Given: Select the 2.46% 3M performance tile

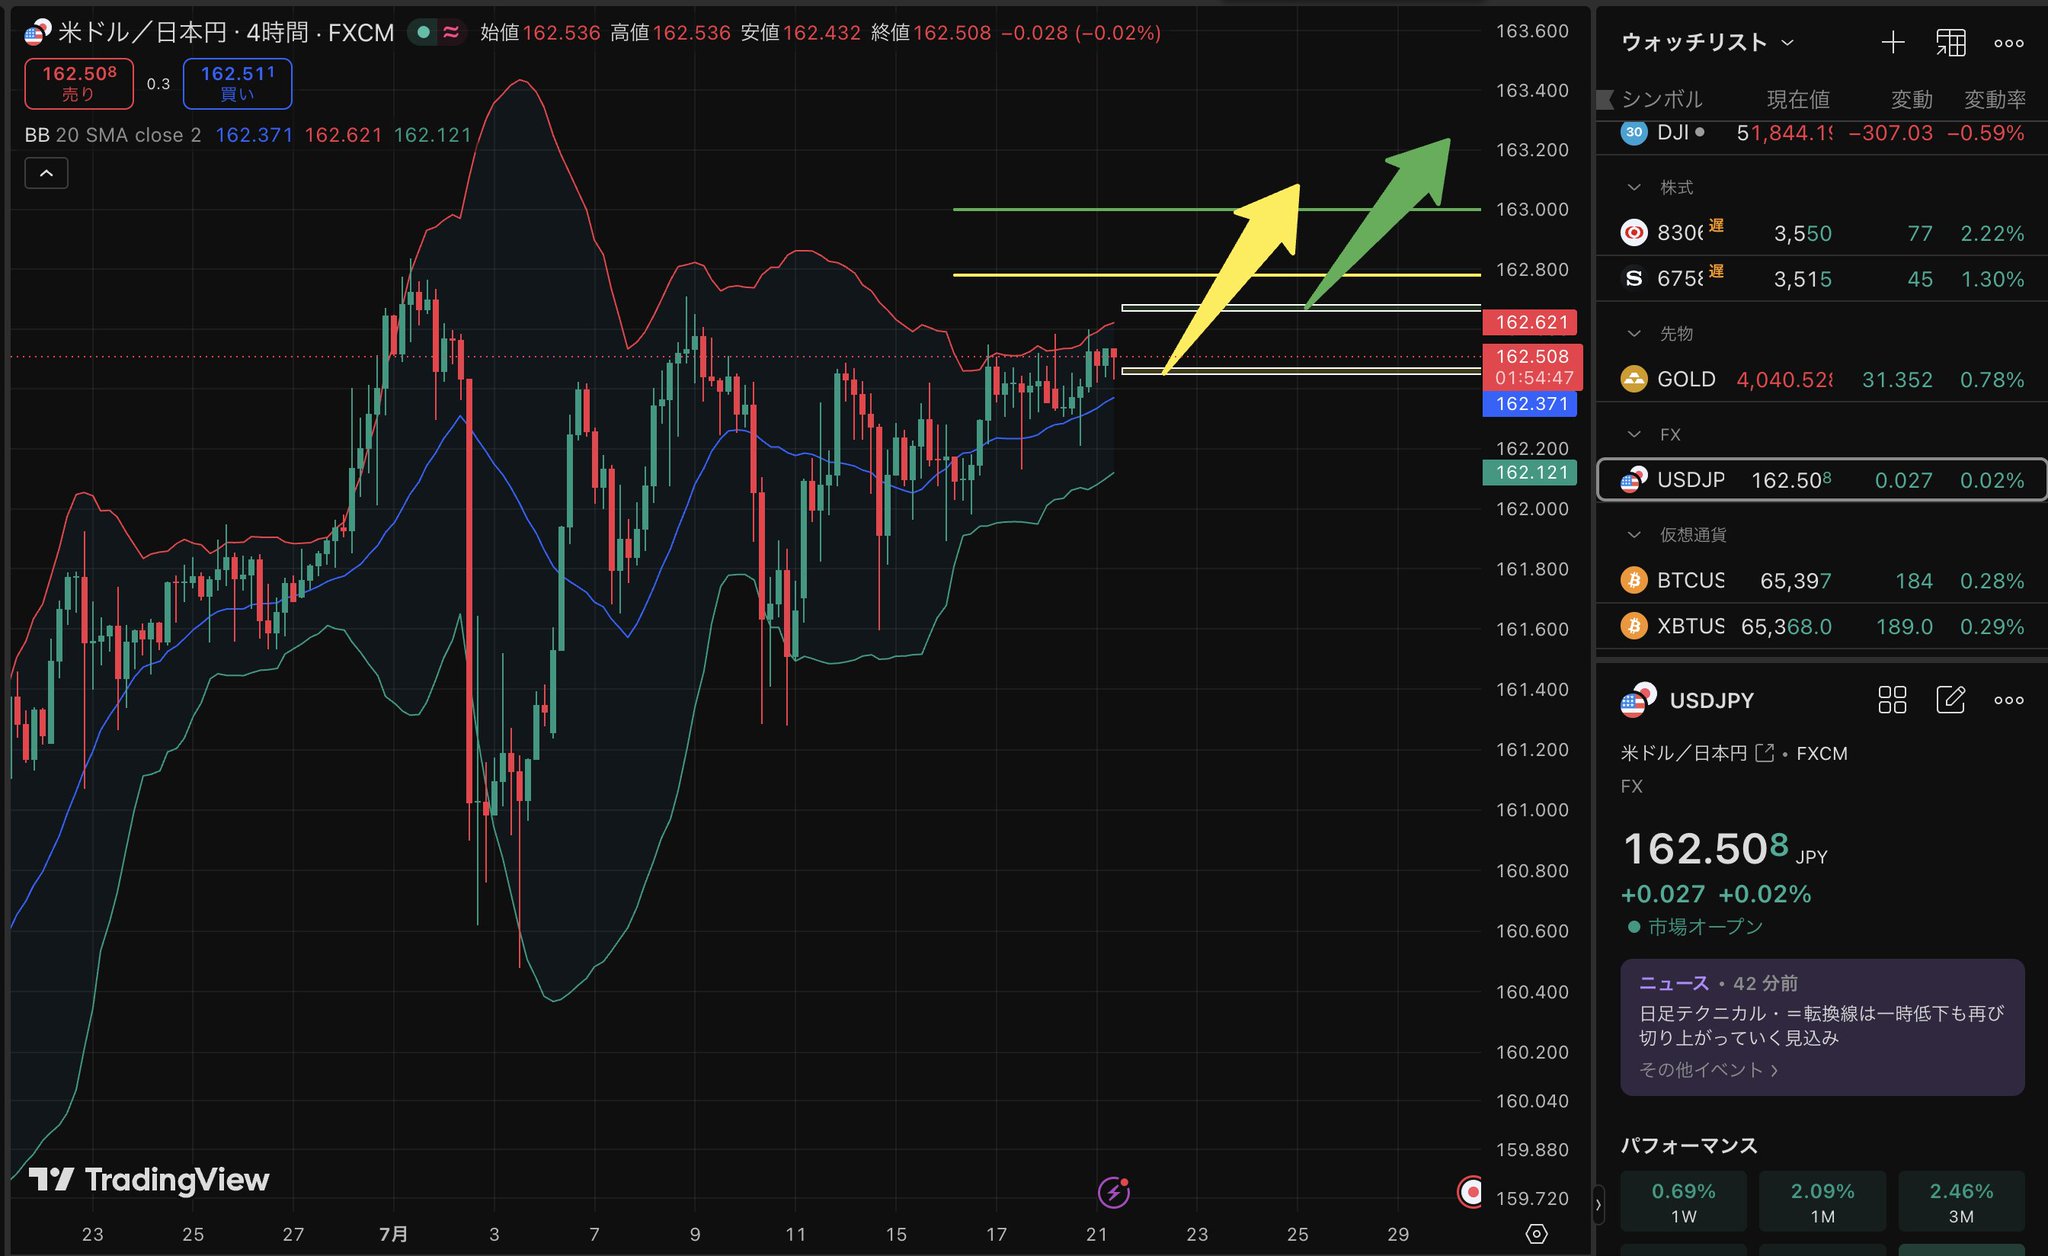Looking at the screenshot, I should tap(1961, 1202).
